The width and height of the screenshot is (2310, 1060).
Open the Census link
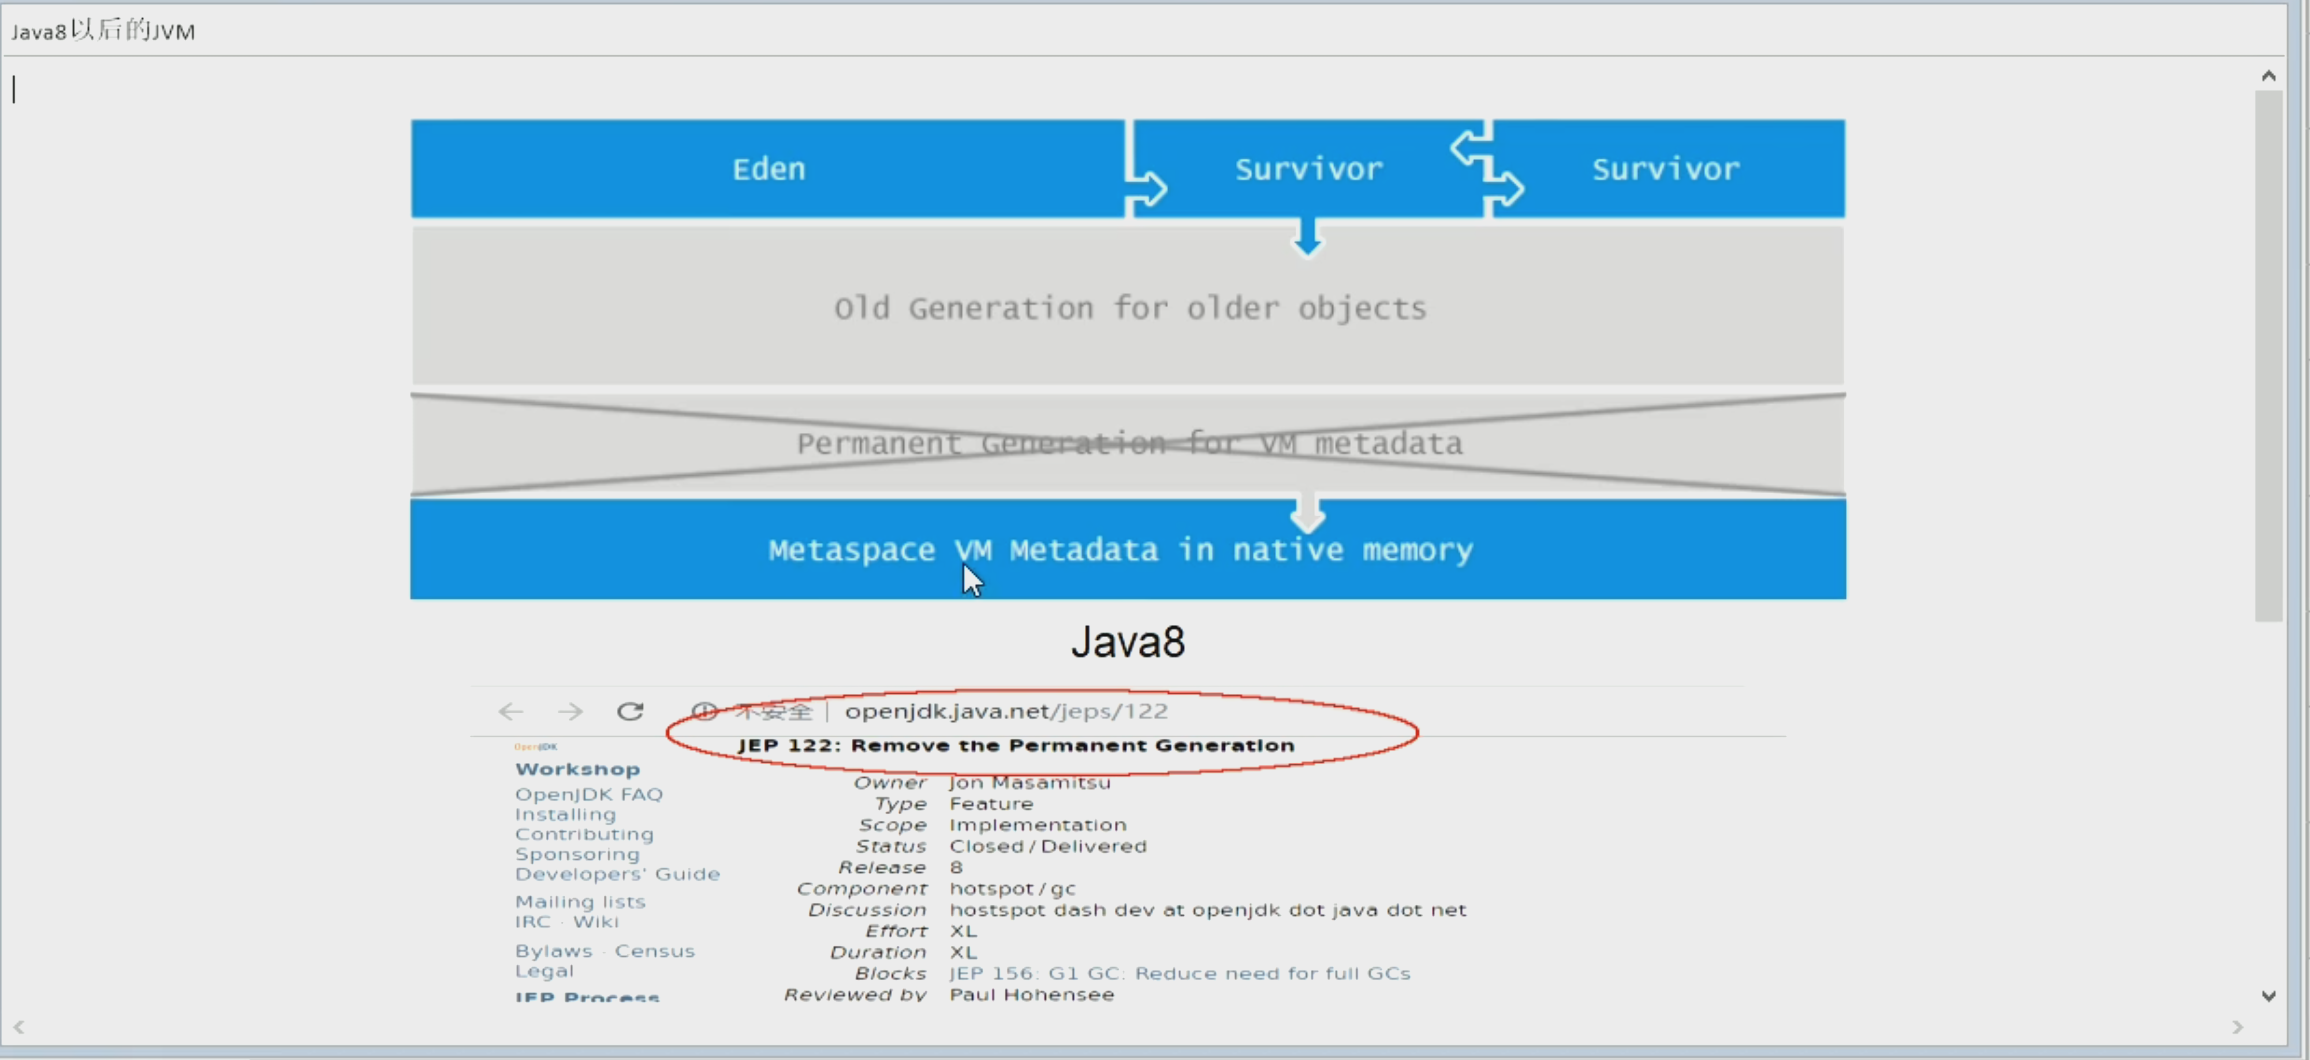(x=655, y=951)
